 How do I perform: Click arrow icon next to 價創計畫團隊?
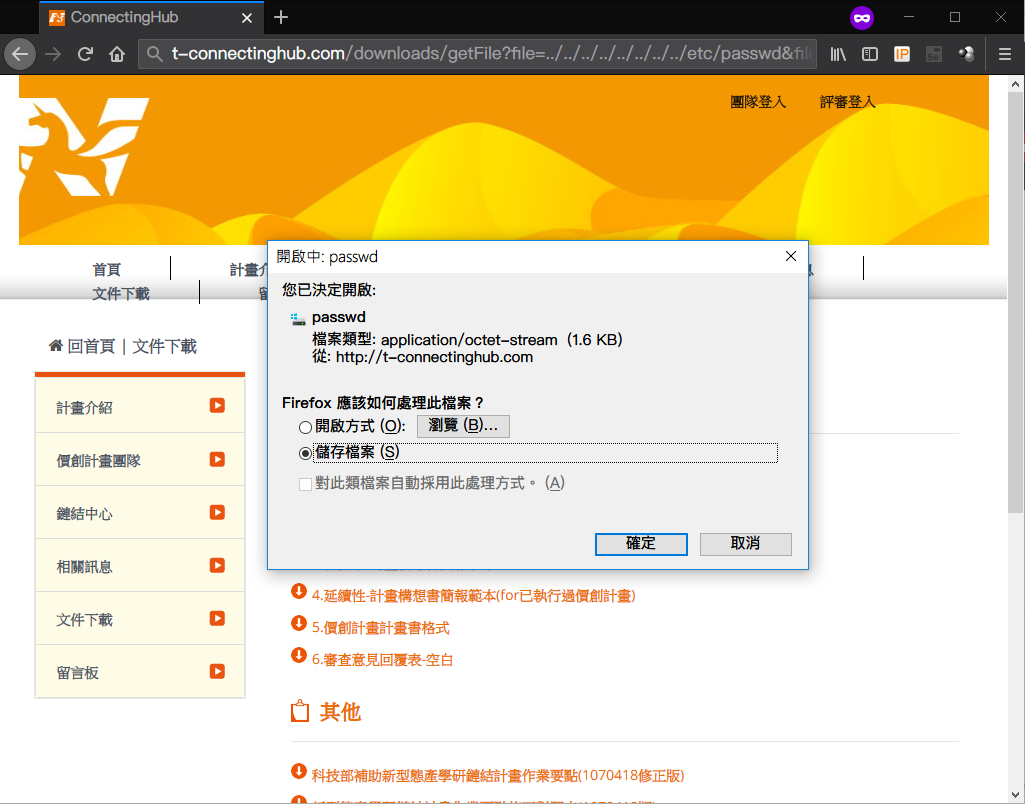[217, 460]
